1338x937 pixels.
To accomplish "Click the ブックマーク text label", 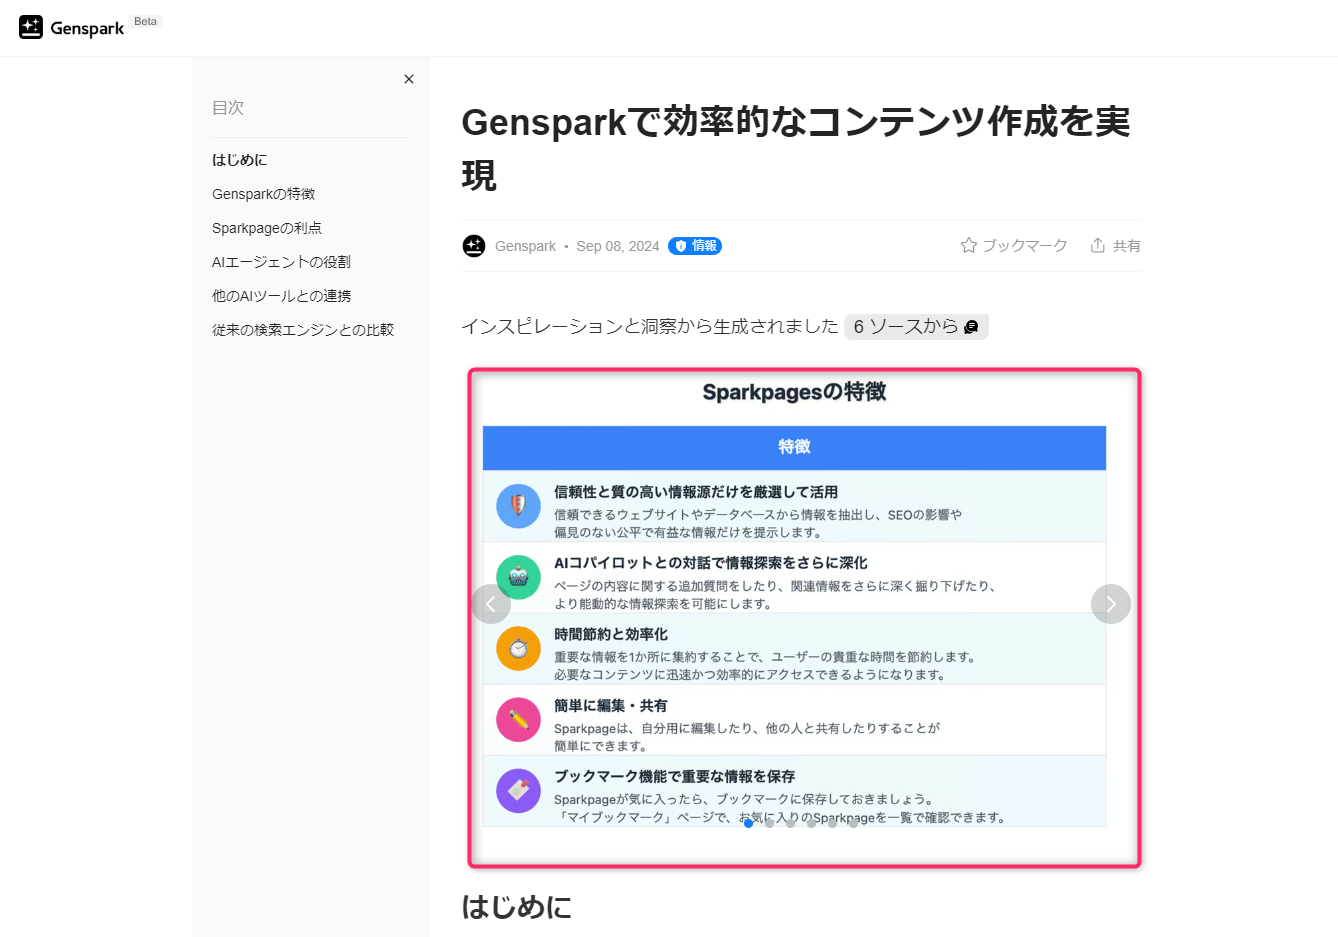I will tap(1024, 245).
